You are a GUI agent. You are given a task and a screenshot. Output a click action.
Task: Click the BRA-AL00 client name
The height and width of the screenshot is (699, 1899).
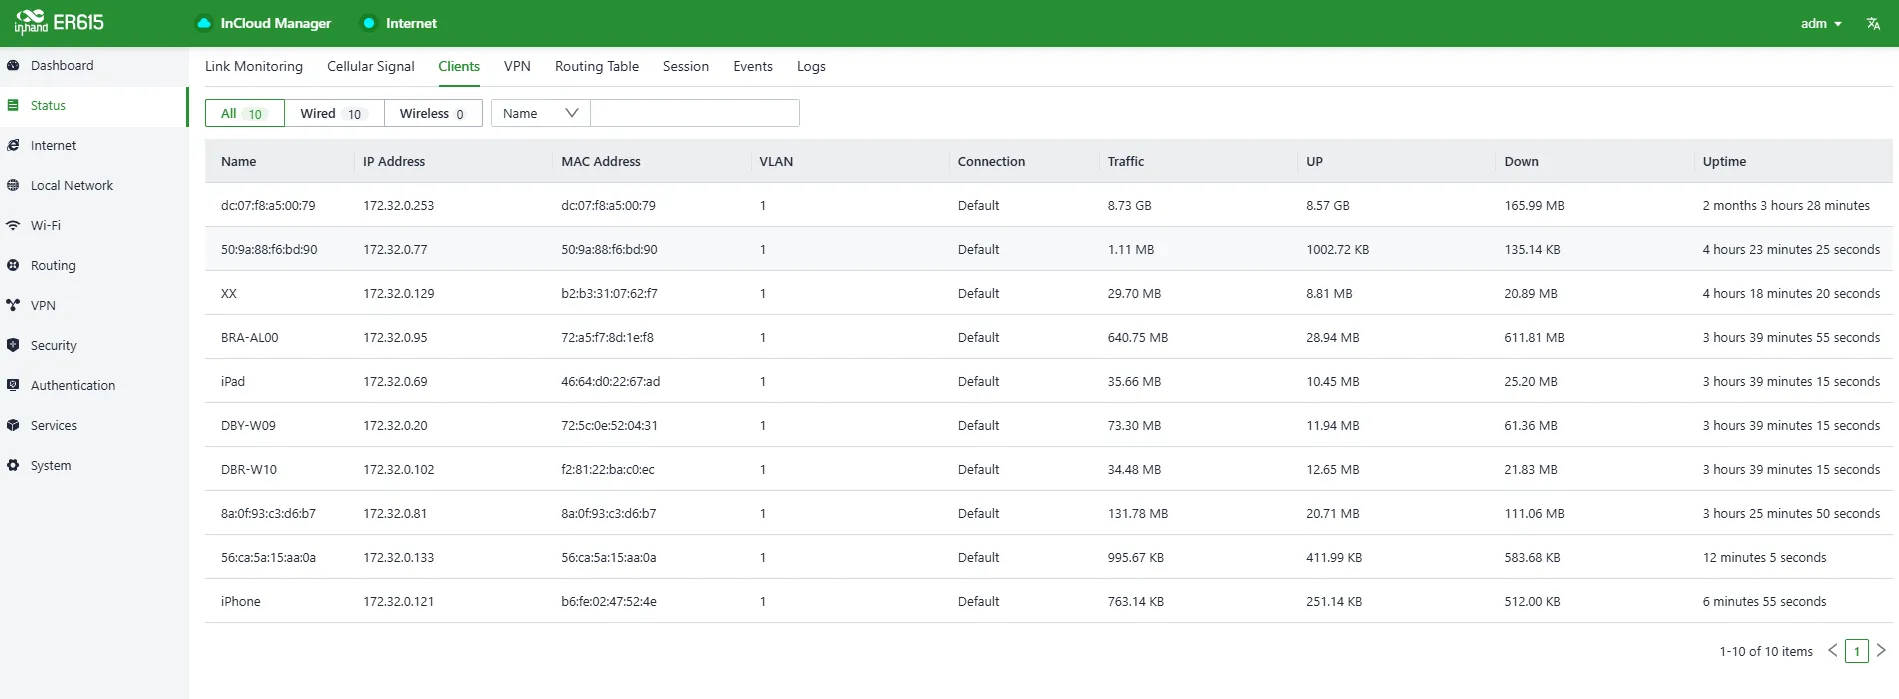coord(250,337)
